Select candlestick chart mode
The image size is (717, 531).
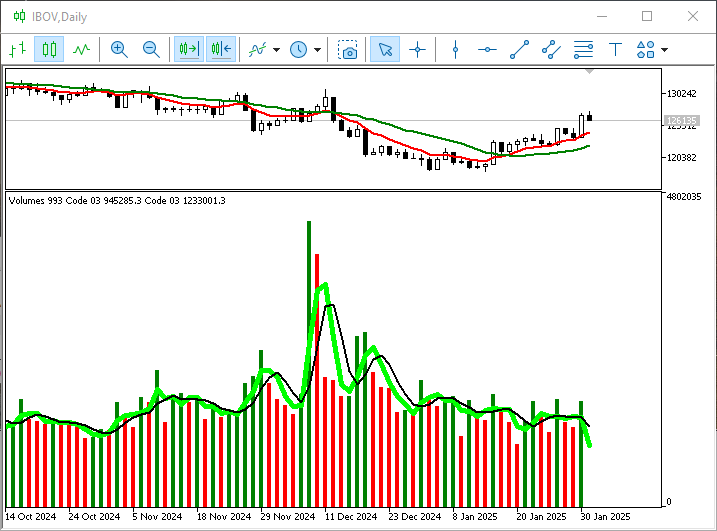49,49
